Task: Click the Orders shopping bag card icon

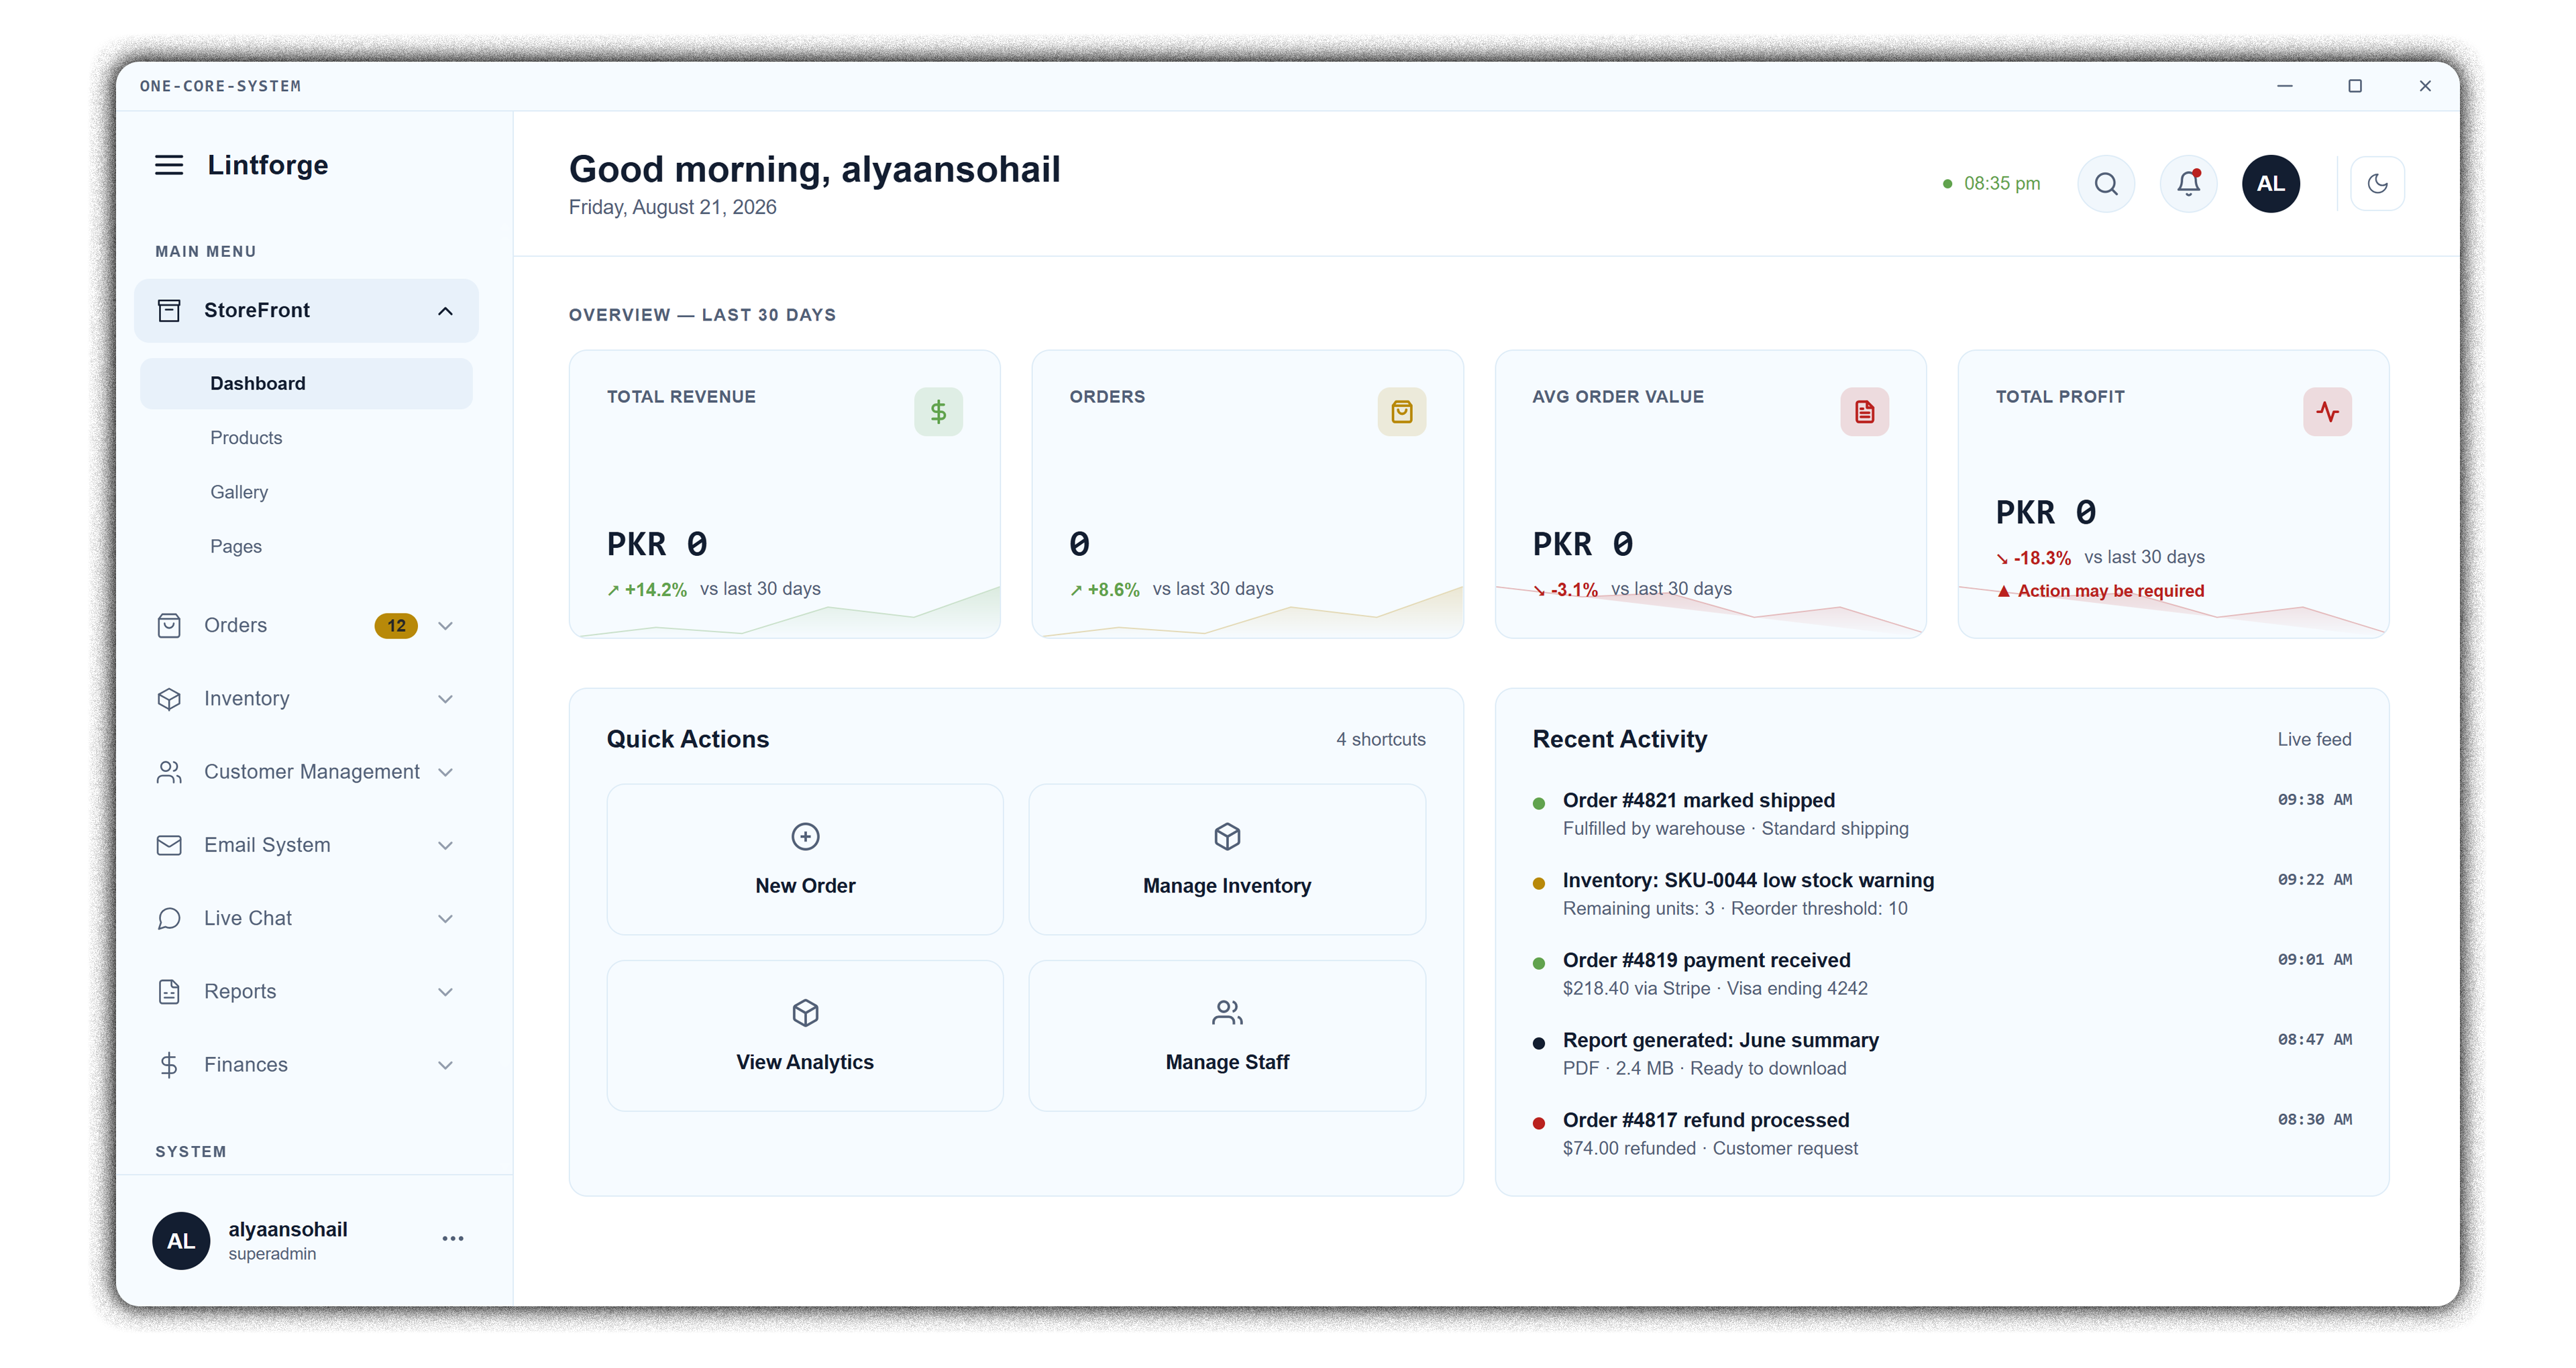Action: click(x=1401, y=412)
